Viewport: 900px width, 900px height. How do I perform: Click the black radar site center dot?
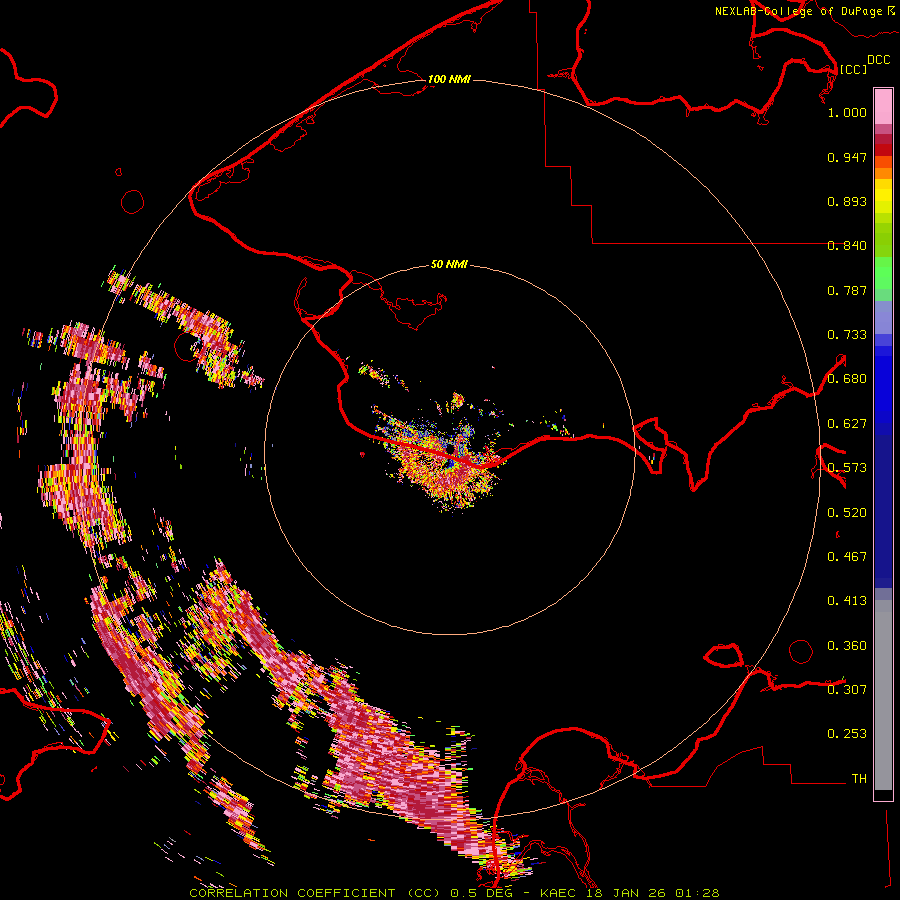pos(451,449)
